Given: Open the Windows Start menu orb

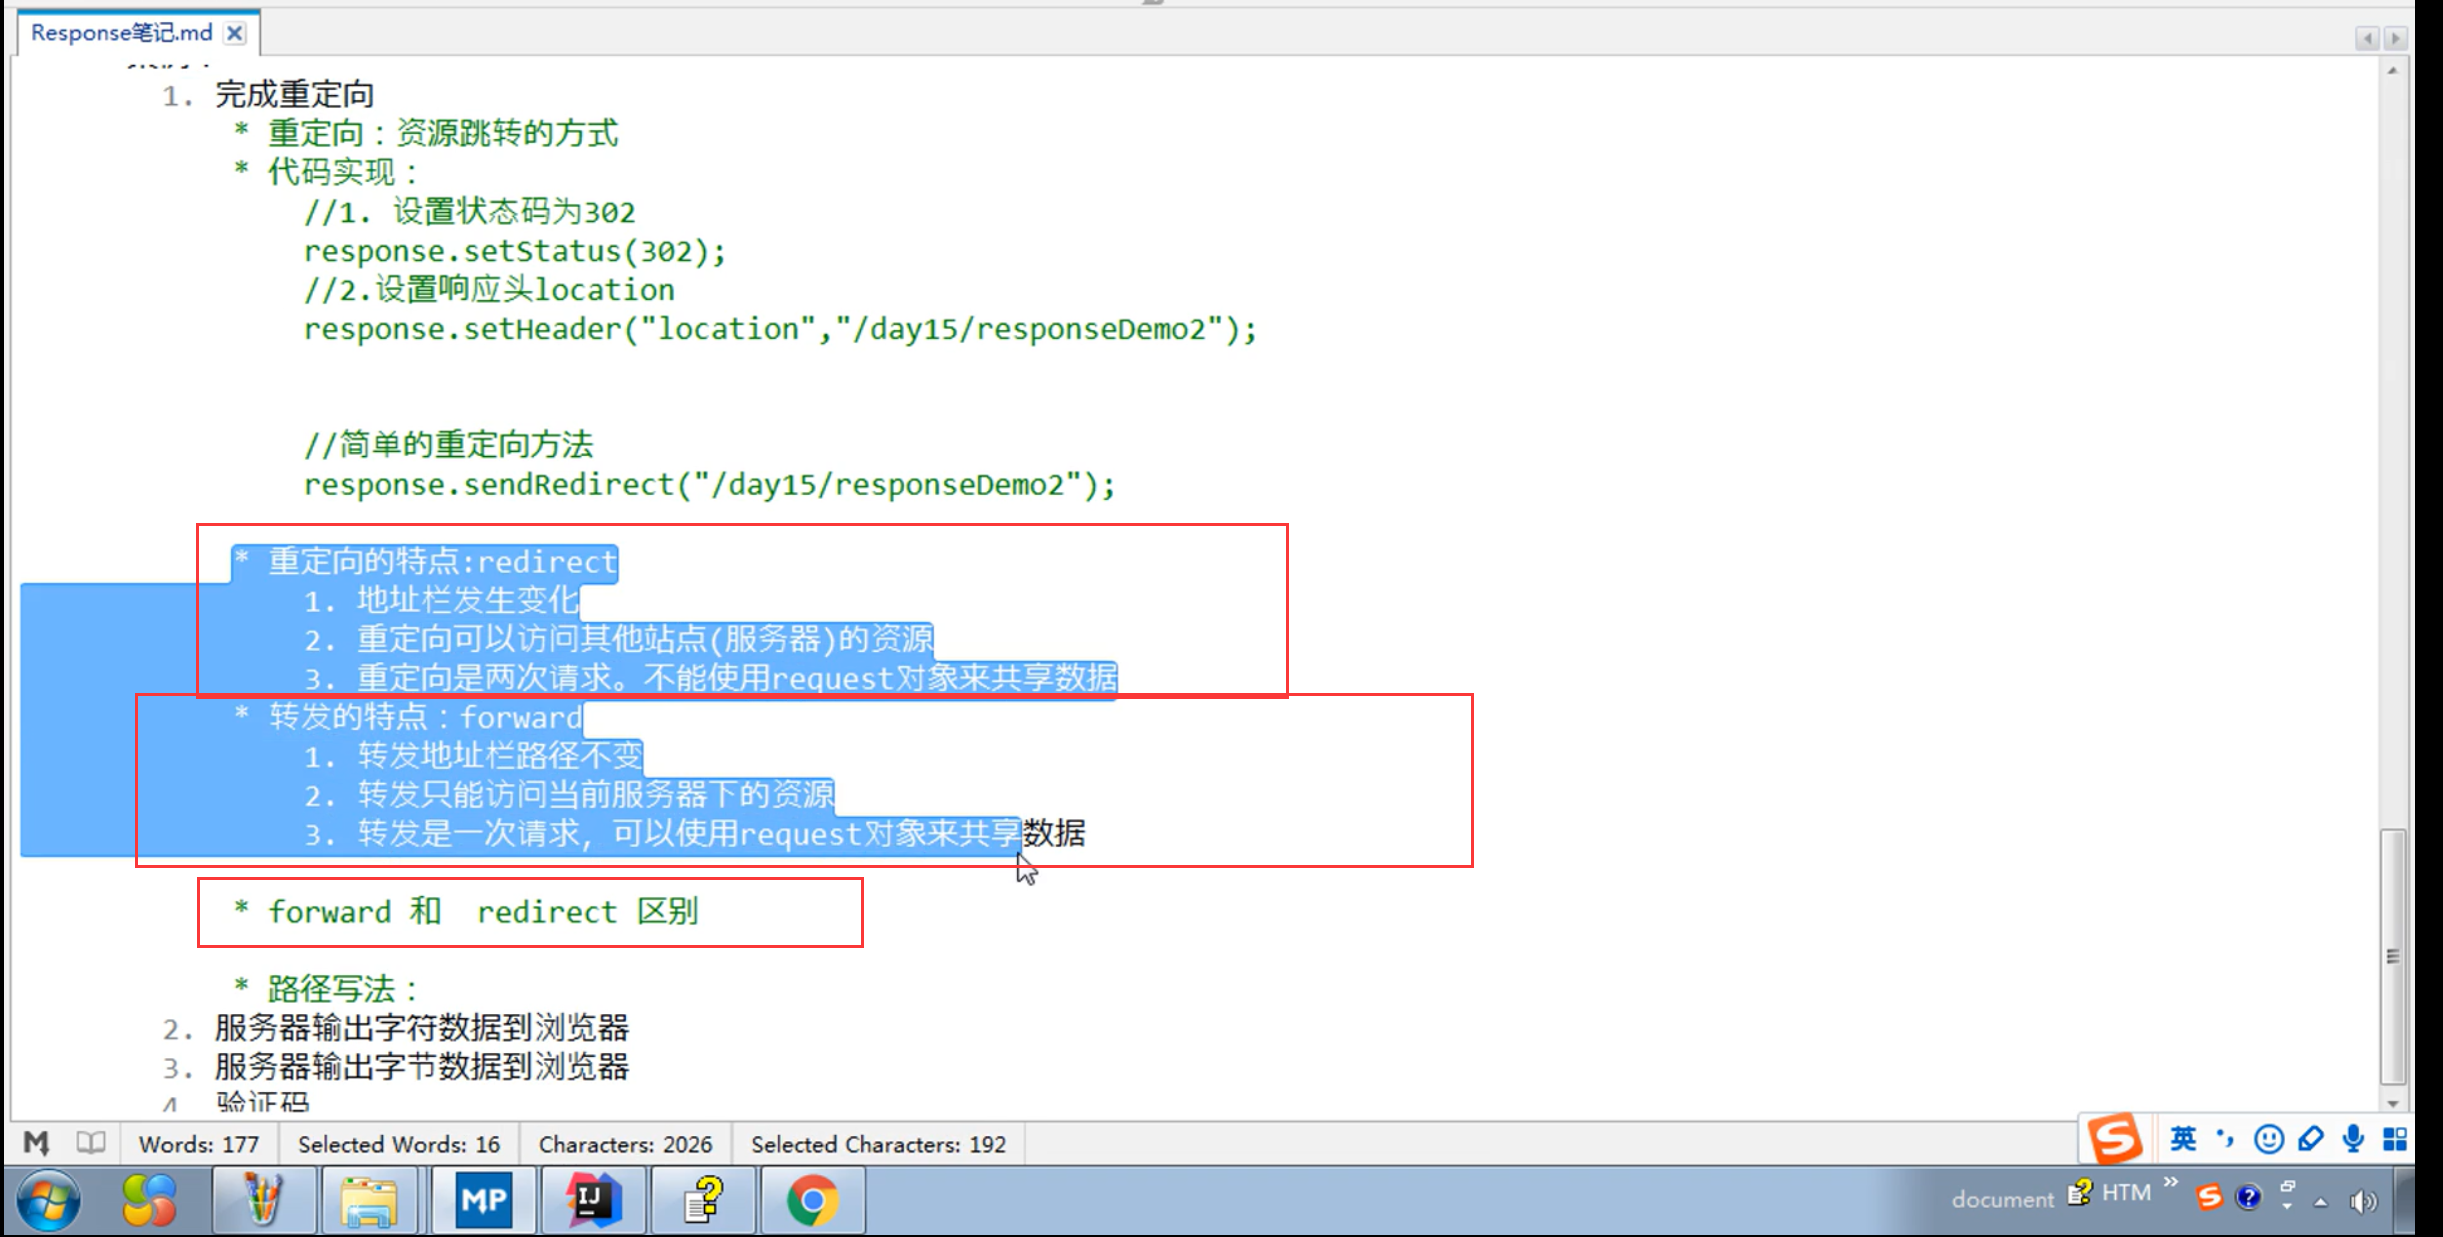Looking at the screenshot, I should (48, 1200).
